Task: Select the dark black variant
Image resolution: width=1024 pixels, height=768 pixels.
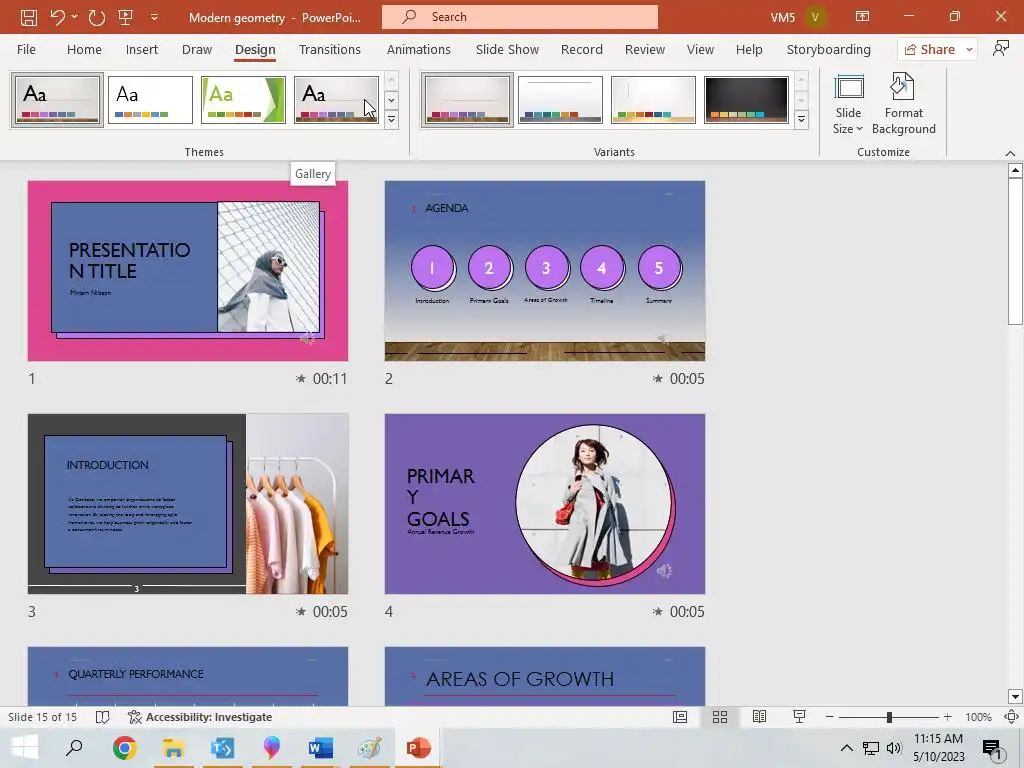Action: [x=746, y=100]
